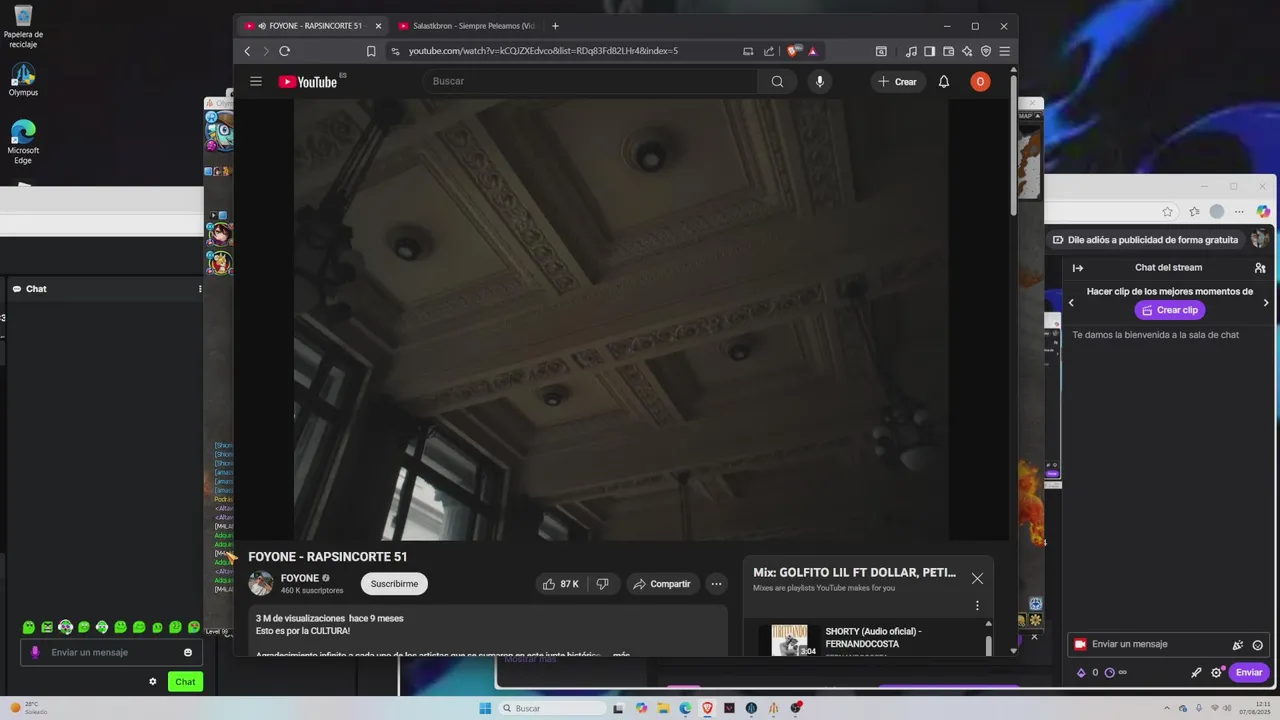Bookmark this page in Brave
Screen dimensions: 1280x720
(x=371, y=51)
